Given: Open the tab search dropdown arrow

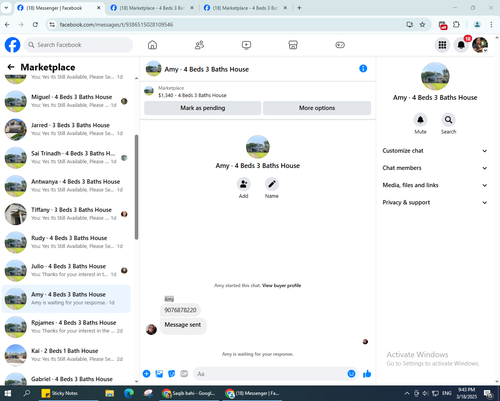Looking at the screenshot, I should click(x=6, y=8).
